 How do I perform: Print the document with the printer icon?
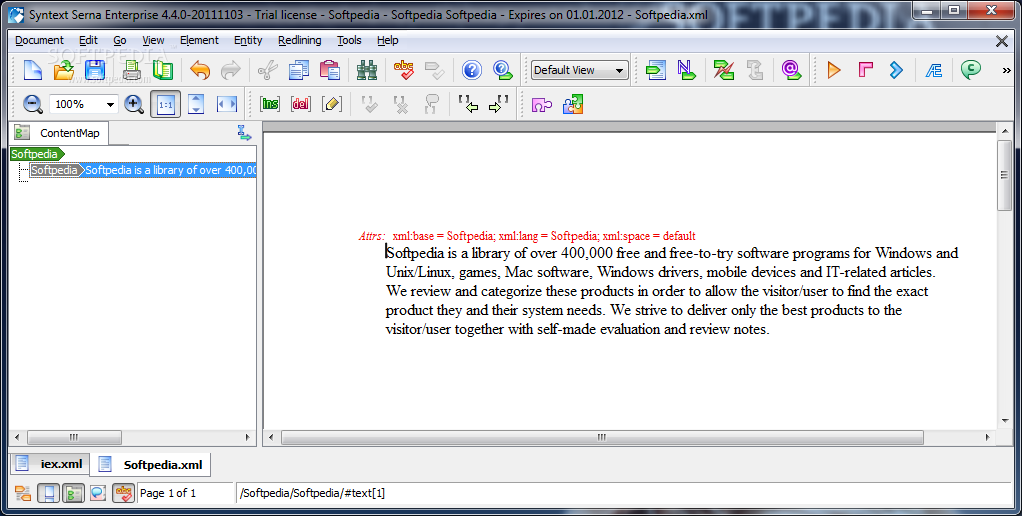(x=132, y=70)
